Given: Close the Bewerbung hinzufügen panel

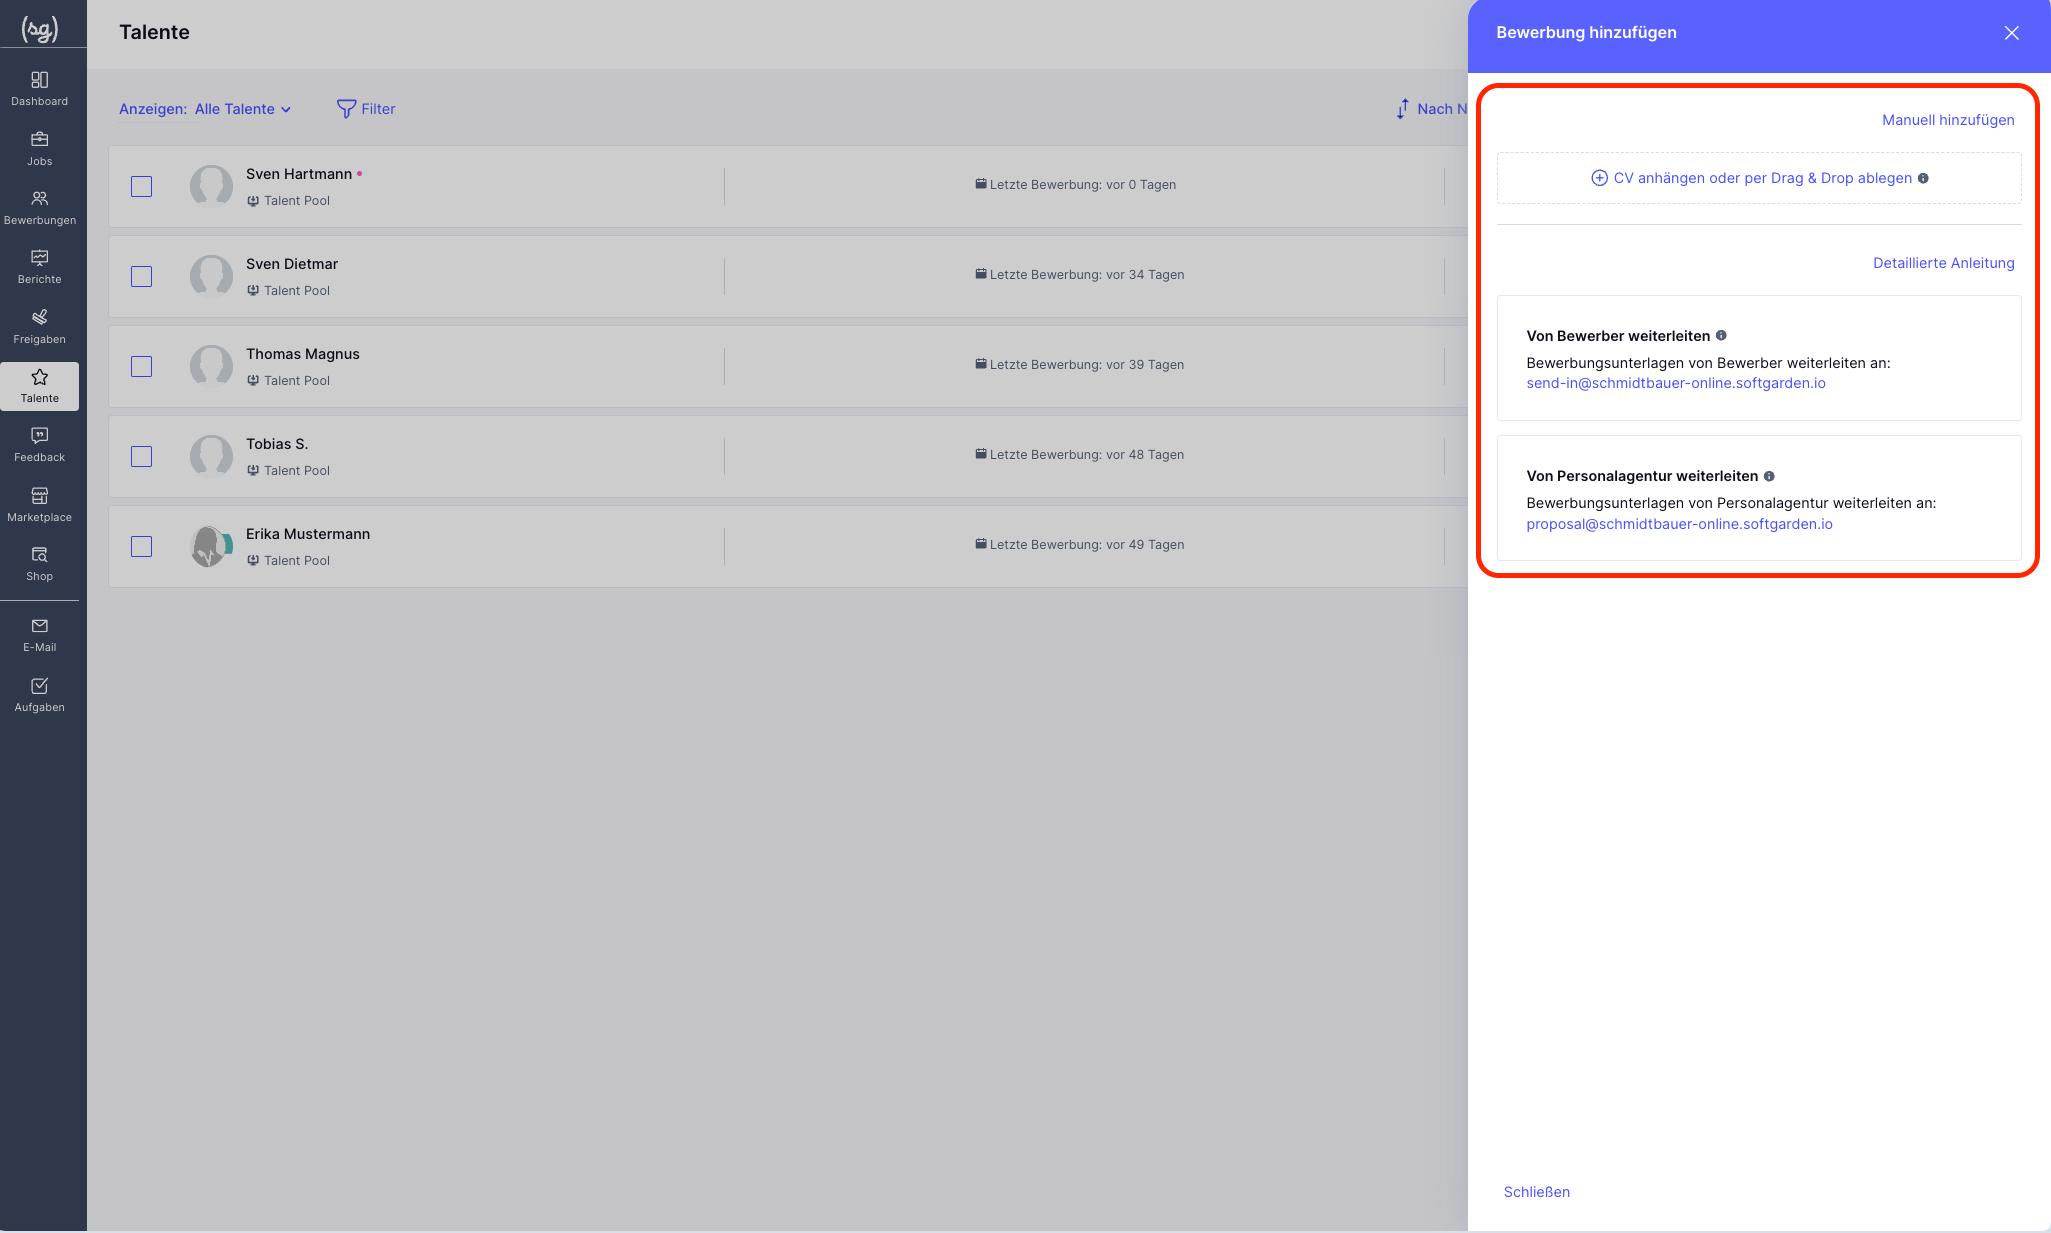Looking at the screenshot, I should (x=2012, y=33).
